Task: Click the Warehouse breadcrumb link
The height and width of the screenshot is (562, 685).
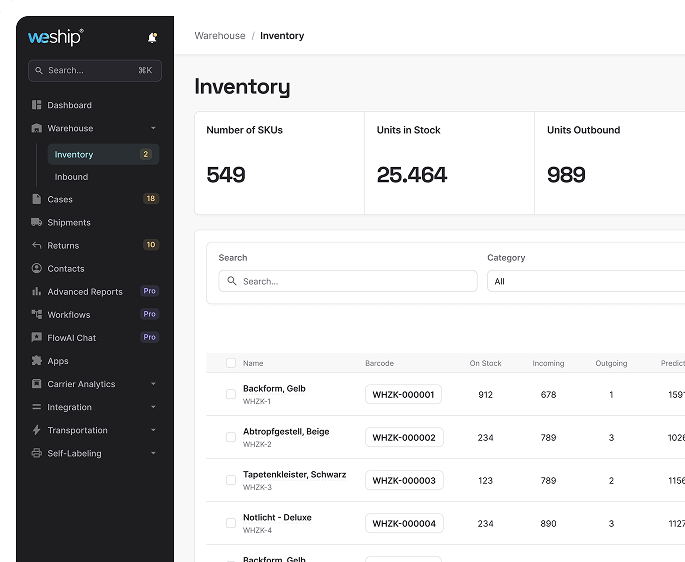Action: 220,36
